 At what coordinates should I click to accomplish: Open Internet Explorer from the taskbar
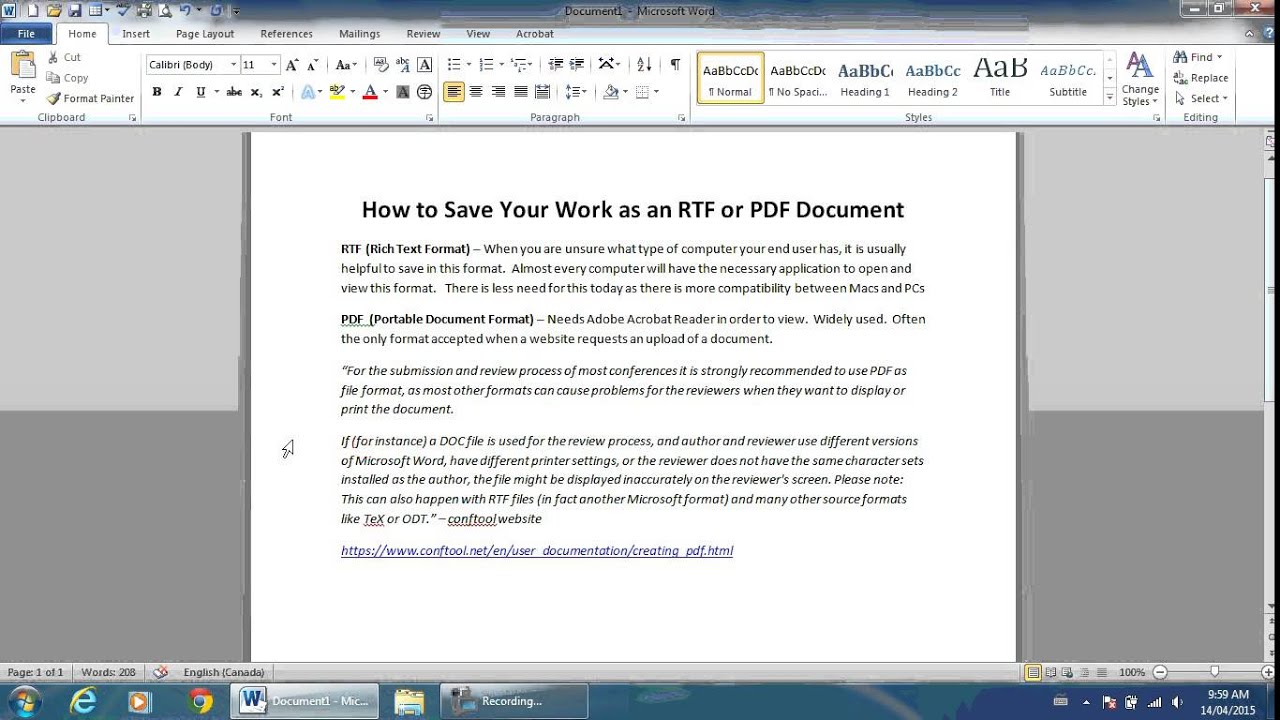click(x=82, y=701)
